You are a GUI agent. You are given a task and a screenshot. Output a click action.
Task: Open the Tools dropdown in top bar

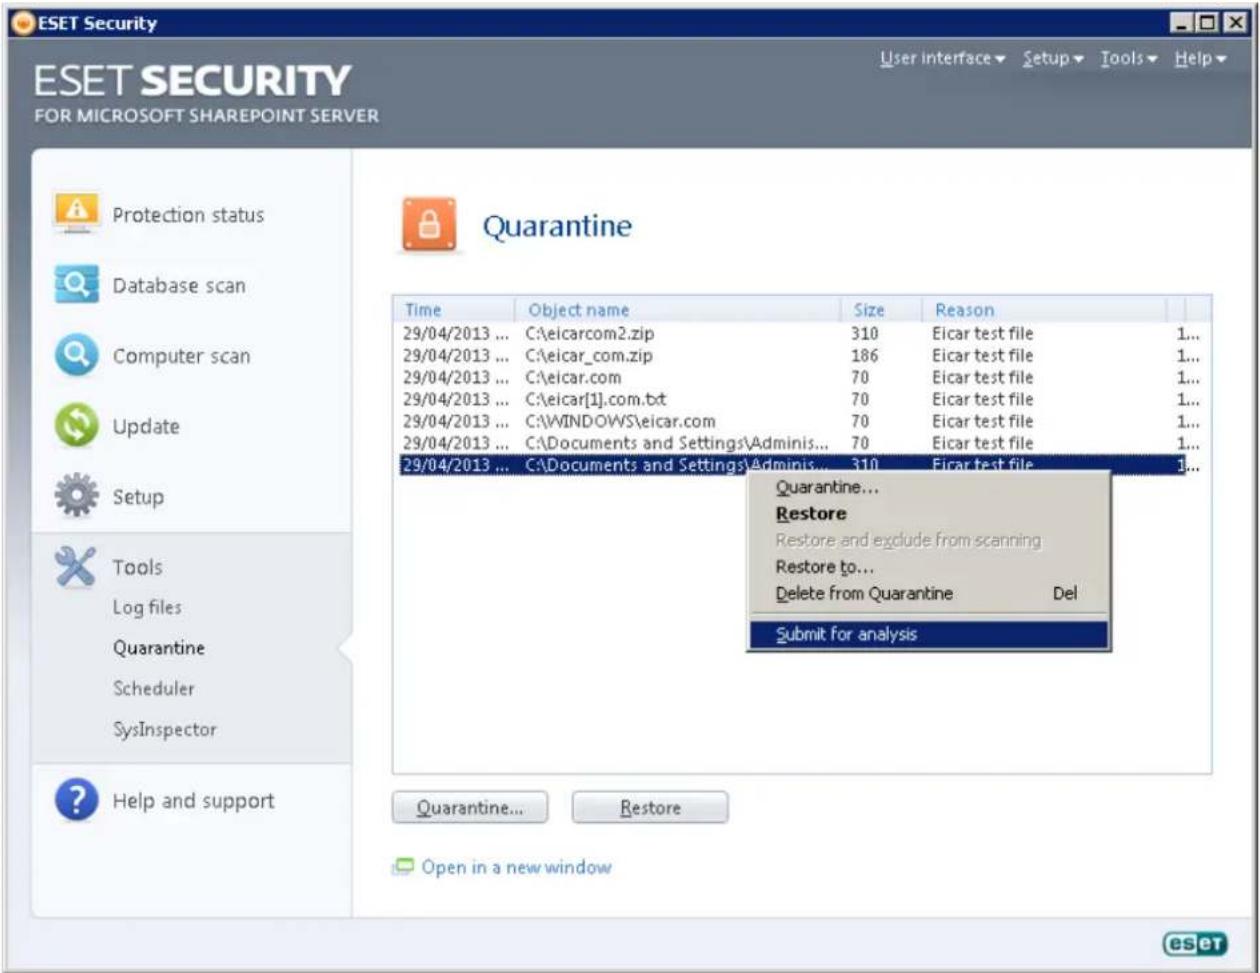coord(1130,59)
